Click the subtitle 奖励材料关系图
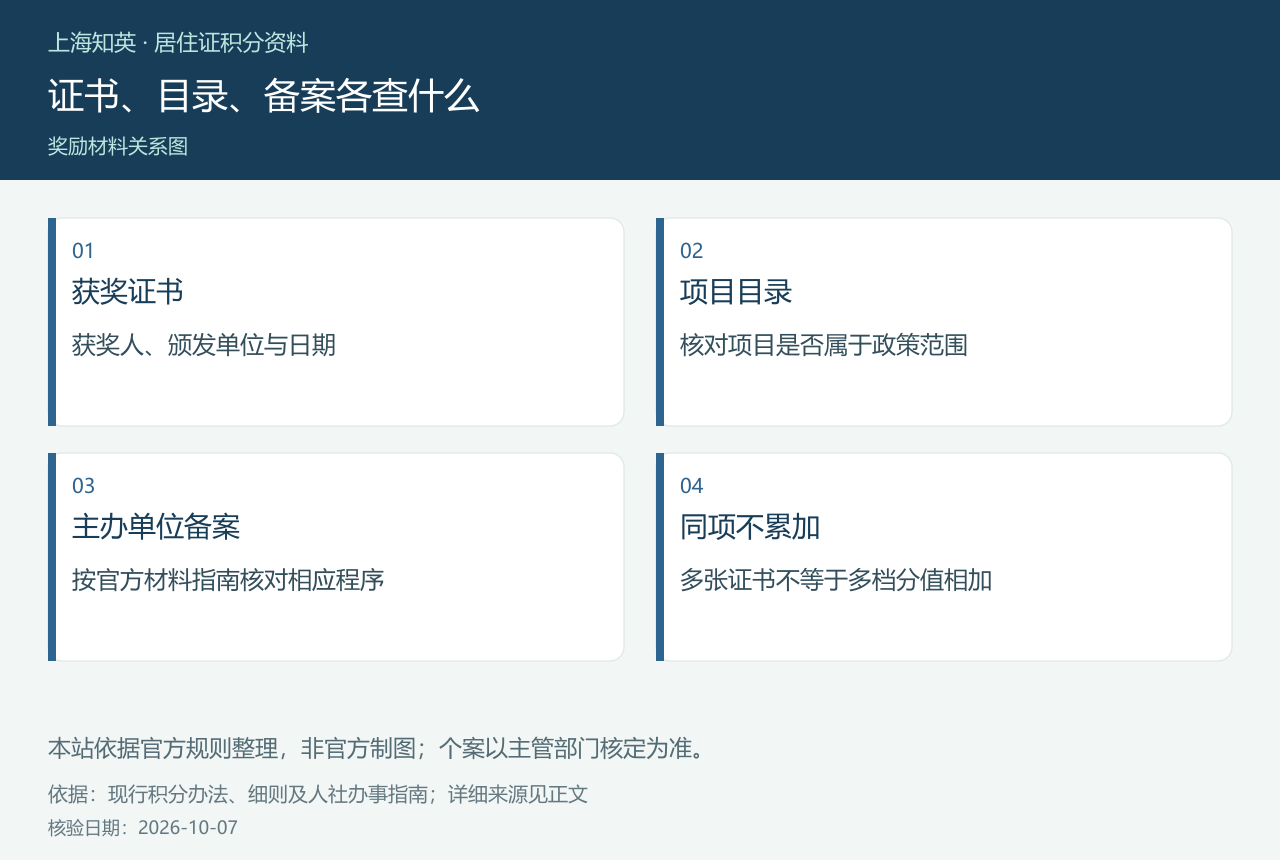 pos(118,146)
